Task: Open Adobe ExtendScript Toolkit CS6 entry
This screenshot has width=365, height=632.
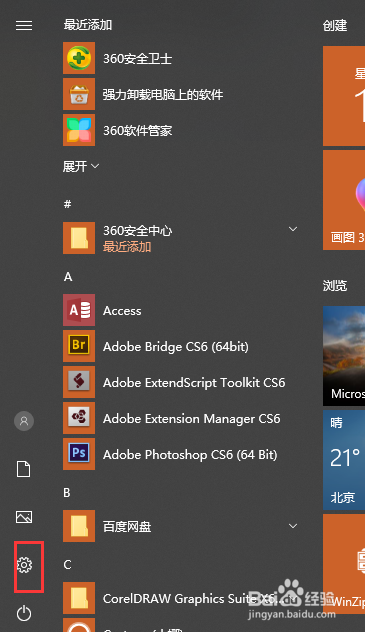Action: tap(194, 383)
